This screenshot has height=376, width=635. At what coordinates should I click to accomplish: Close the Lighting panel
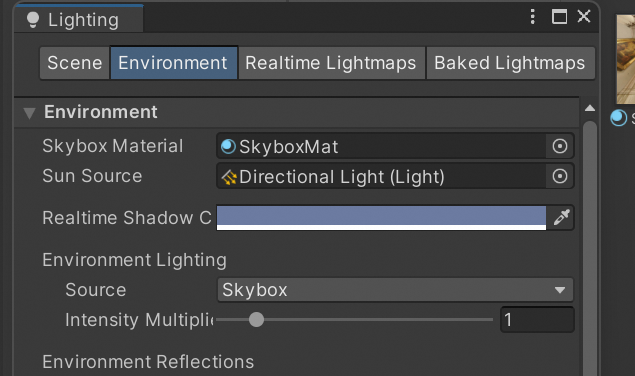[x=584, y=16]
